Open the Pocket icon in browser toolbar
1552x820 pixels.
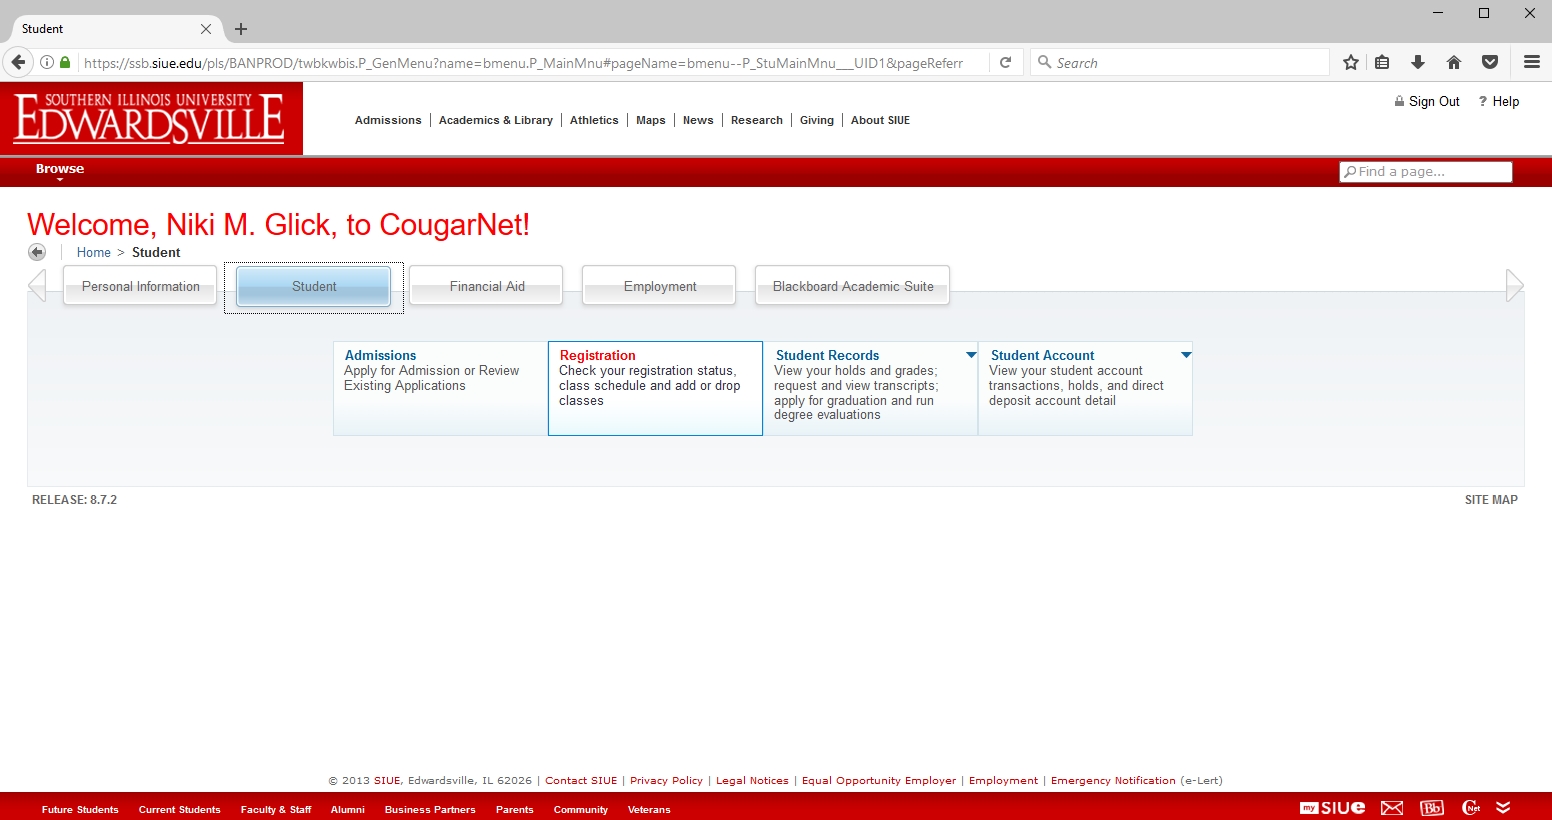(1490, 62)
